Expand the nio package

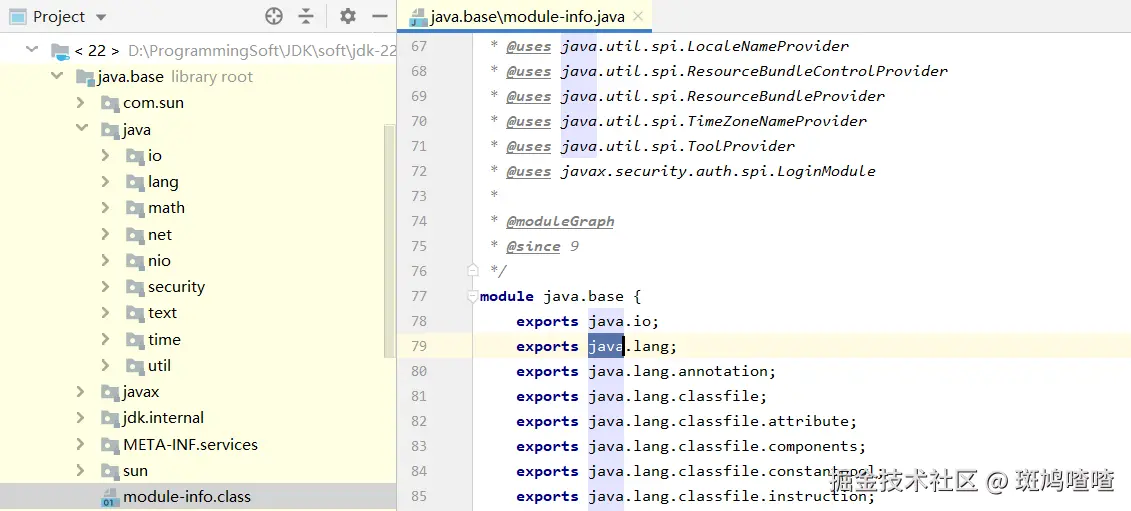tap(105, 261)
